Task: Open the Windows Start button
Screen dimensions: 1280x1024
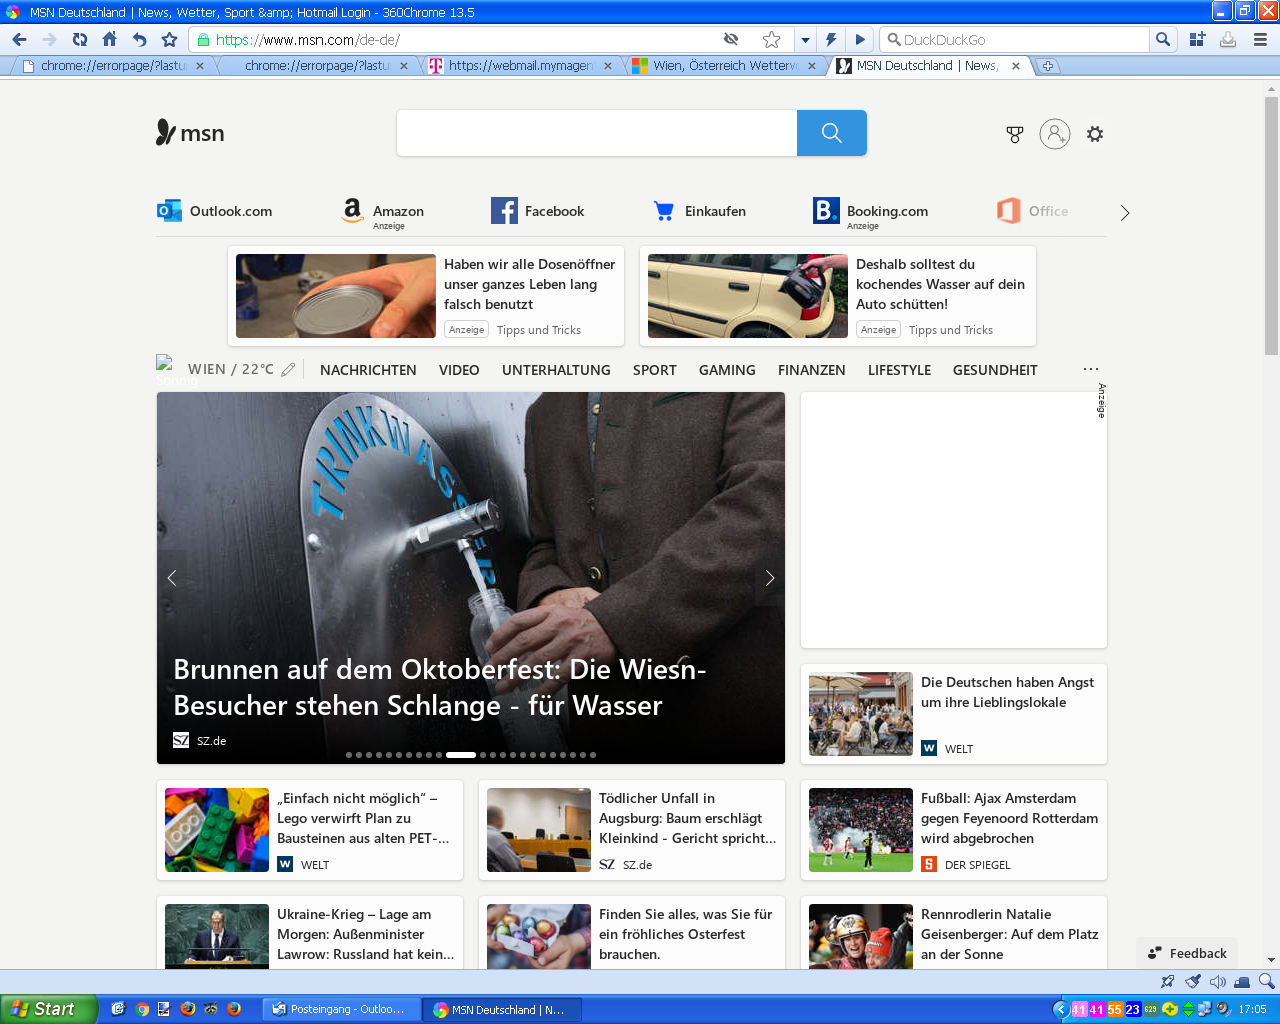Action: coord(48,1009)
